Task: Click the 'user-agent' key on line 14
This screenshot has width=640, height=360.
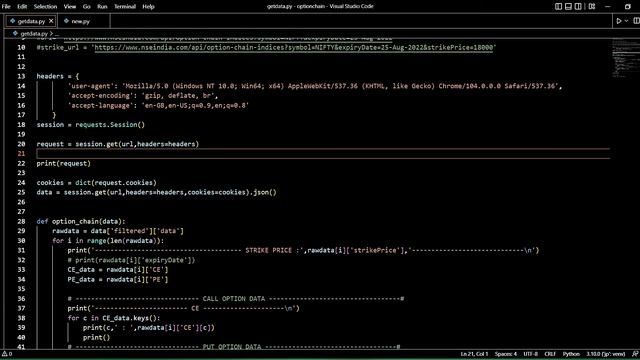Action: click(x=91, y=86)
